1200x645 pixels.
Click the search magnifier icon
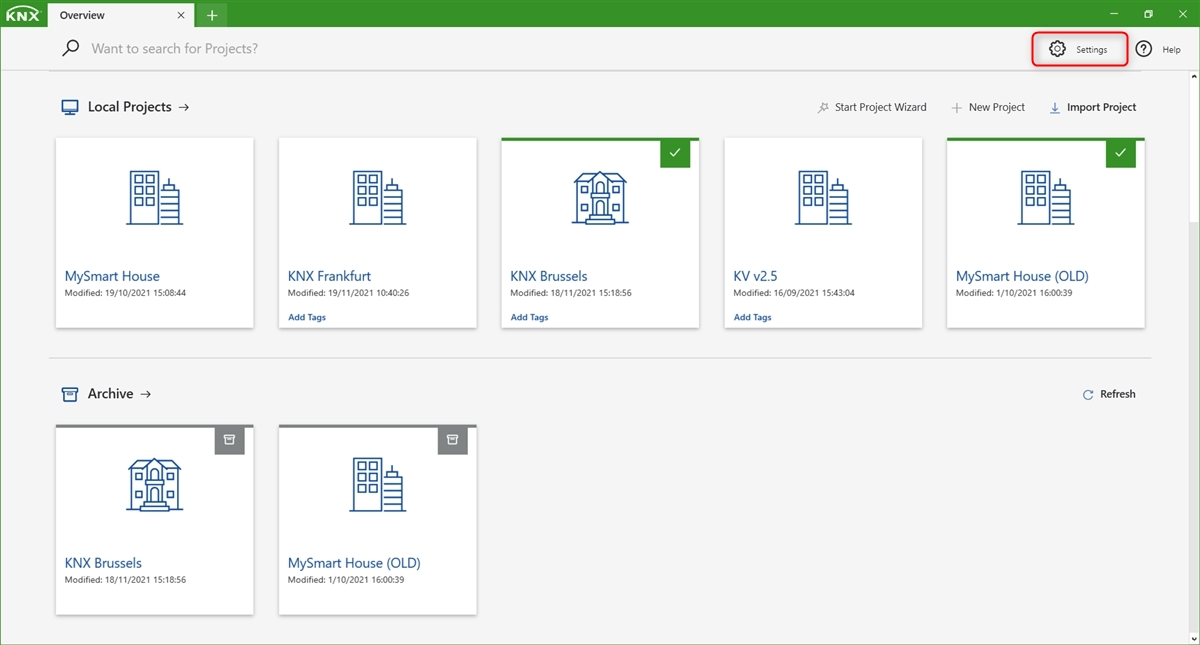(70, 48)
